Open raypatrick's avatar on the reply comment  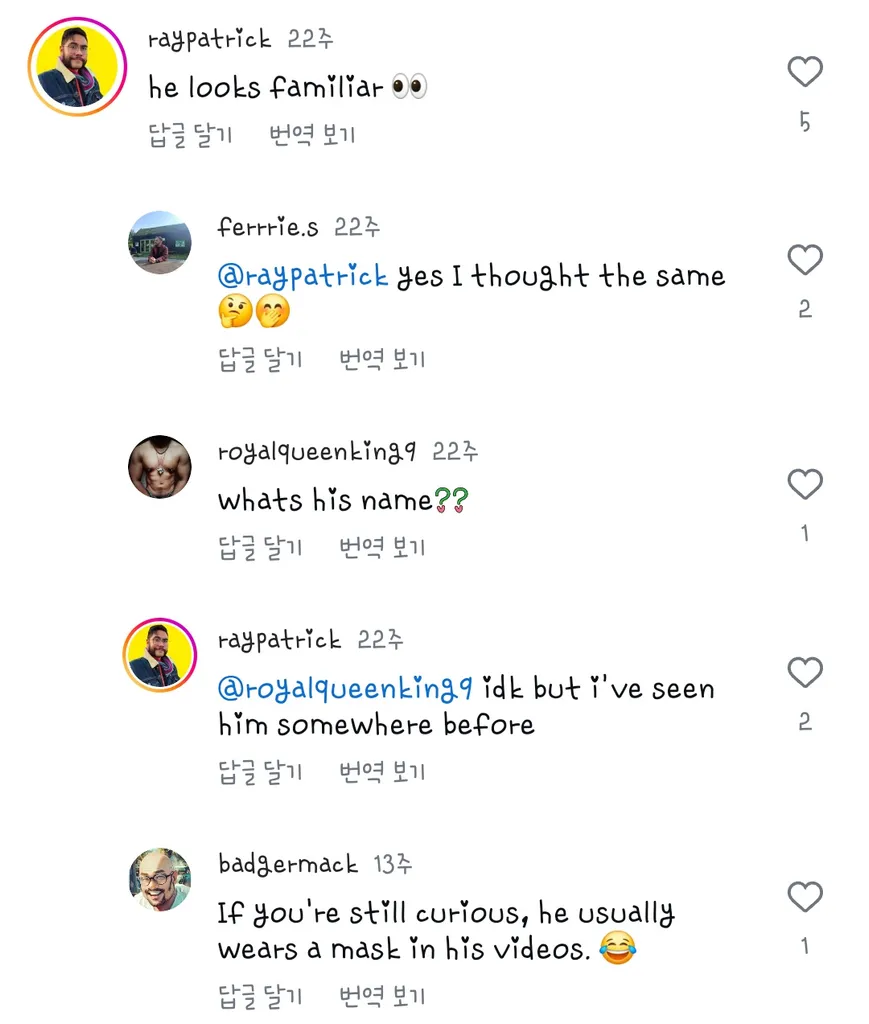[160, 654]
